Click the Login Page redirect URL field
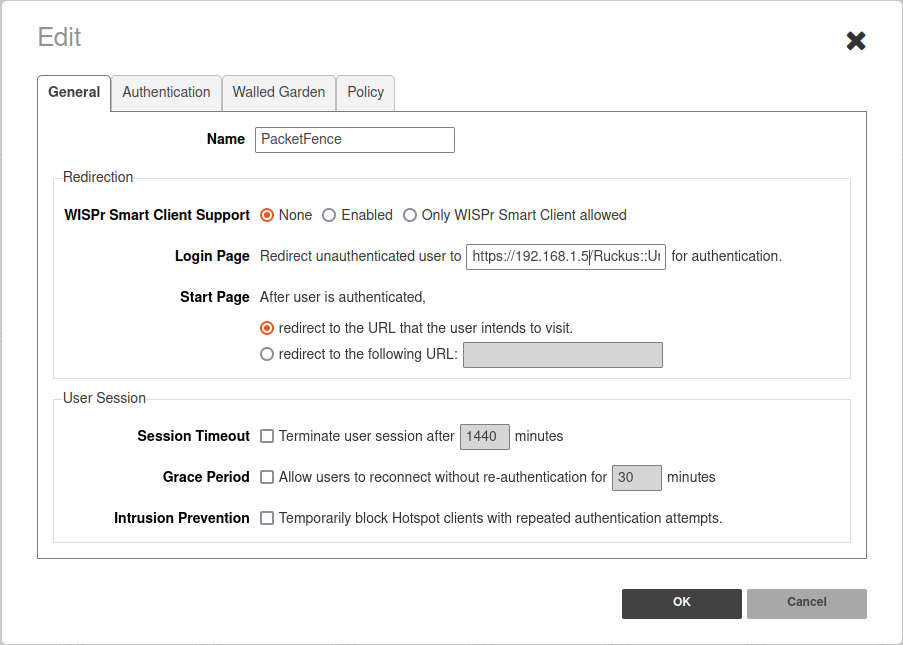 [565, 257]
